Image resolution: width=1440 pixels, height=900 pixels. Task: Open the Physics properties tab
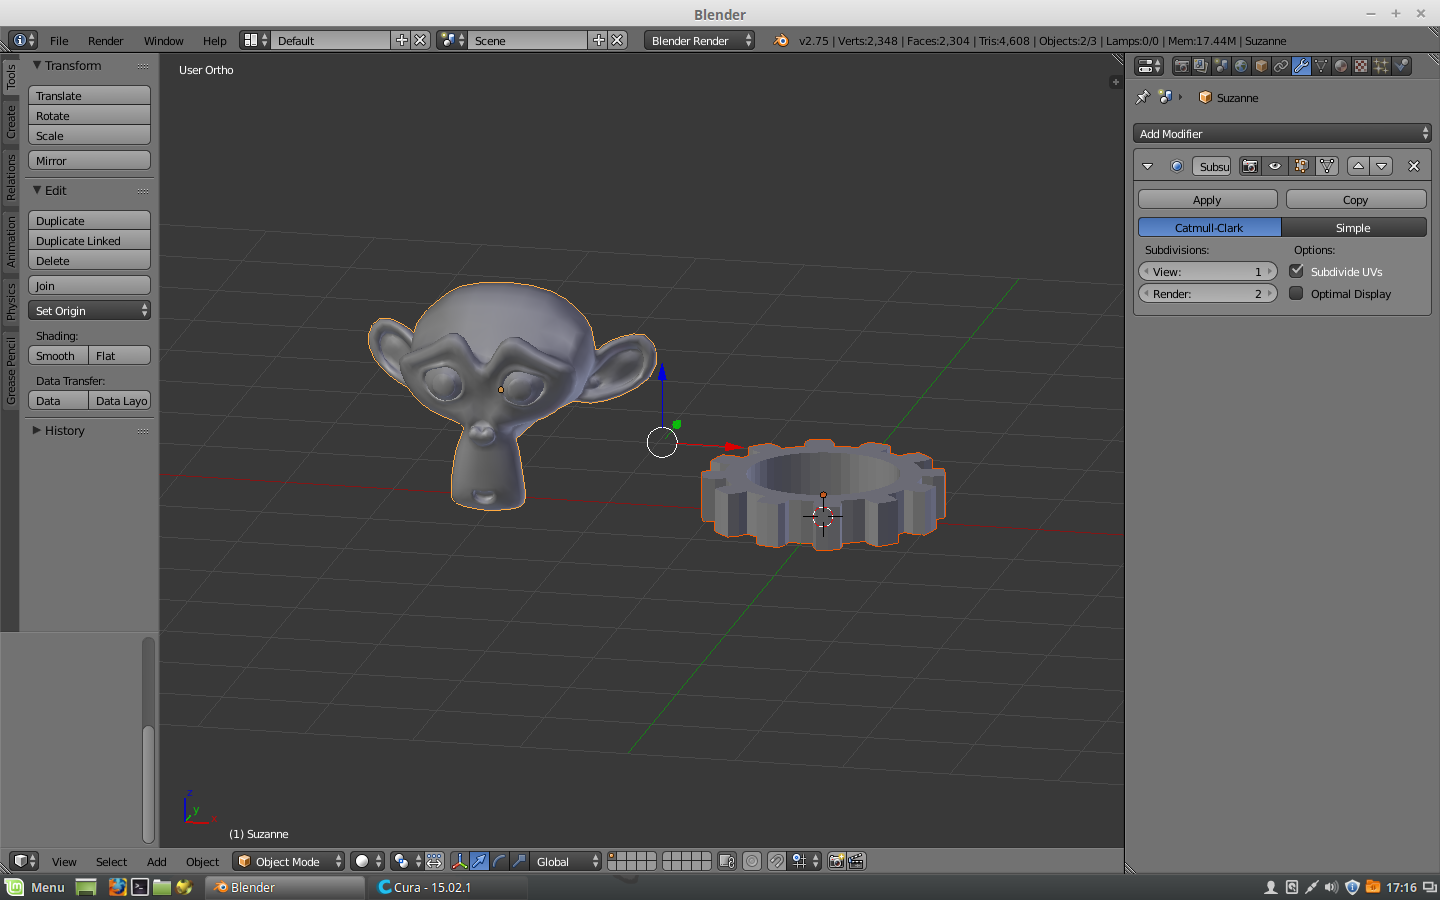coord(1401,66)
